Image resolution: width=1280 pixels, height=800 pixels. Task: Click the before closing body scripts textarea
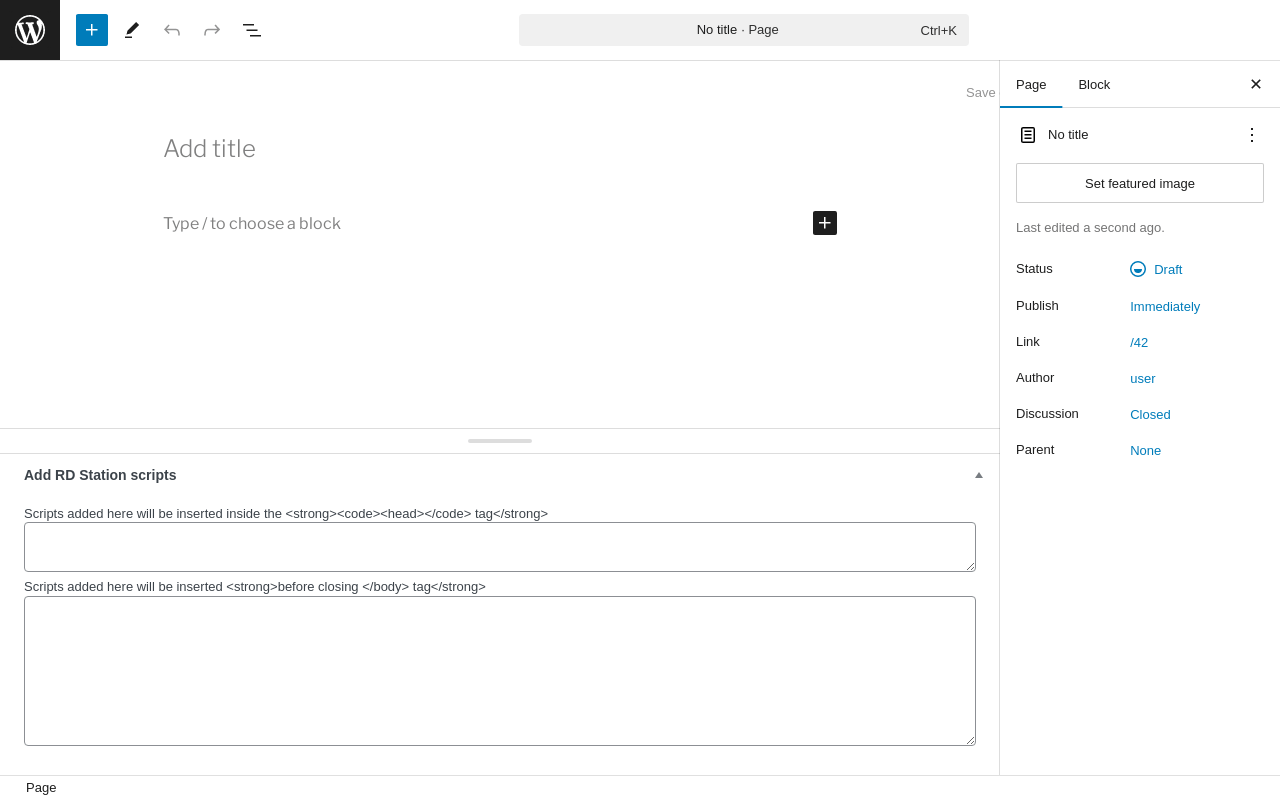coord(500,671)
